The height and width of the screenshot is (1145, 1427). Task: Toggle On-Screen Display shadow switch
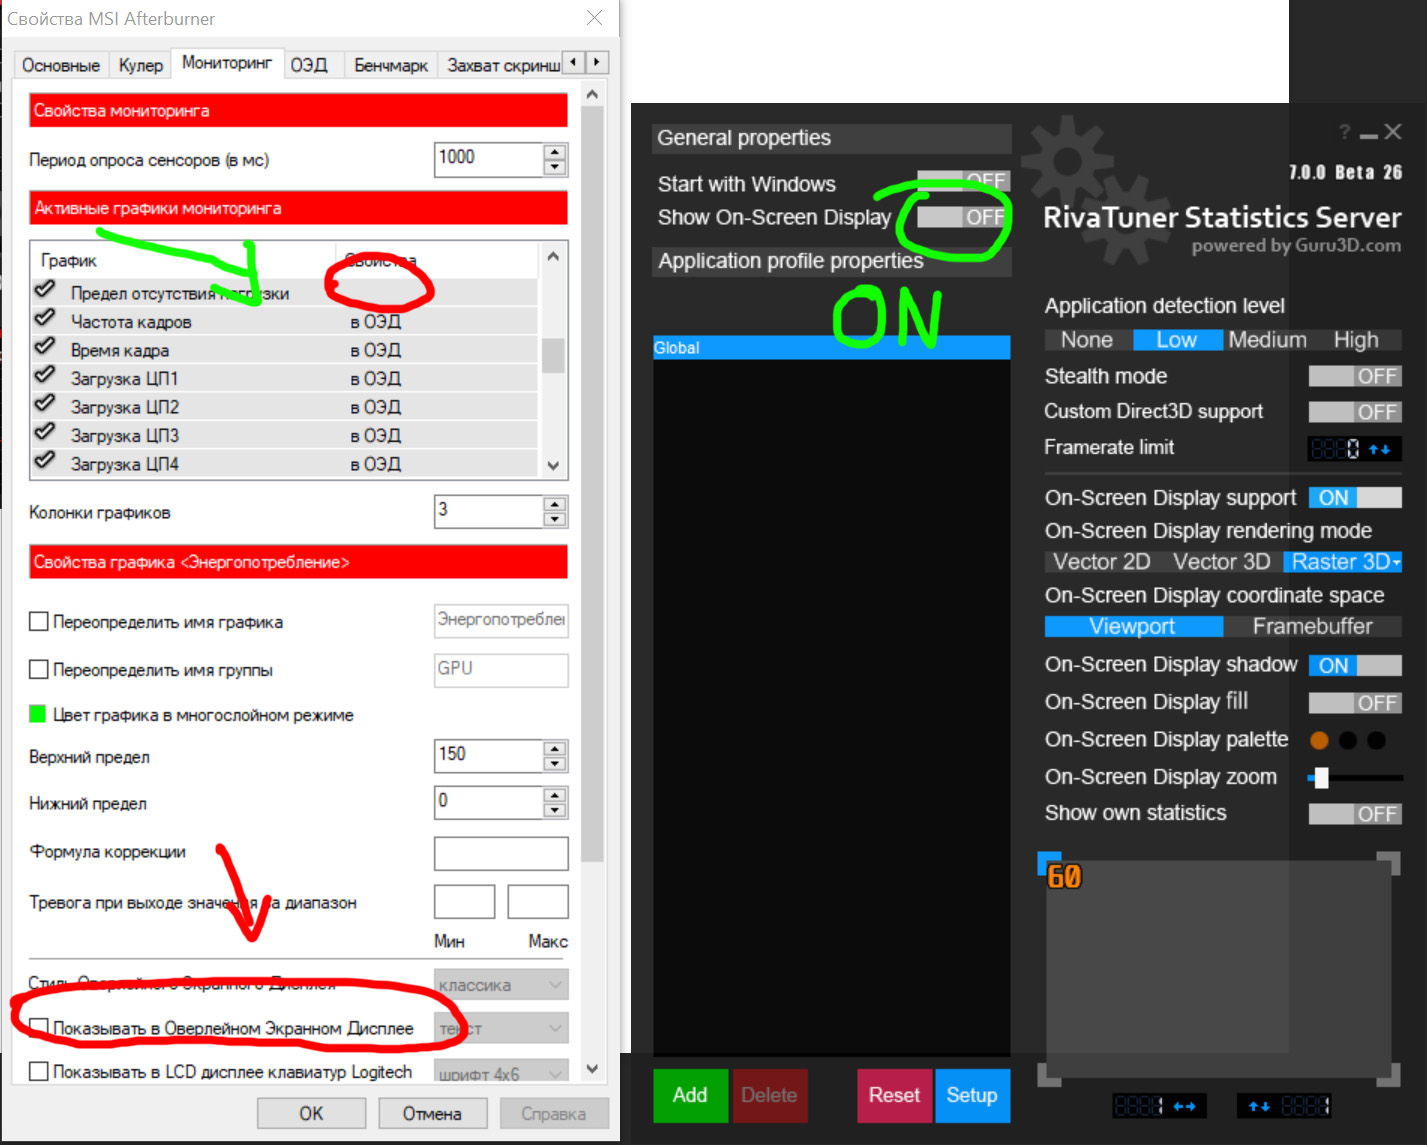tap(1355, 666)
